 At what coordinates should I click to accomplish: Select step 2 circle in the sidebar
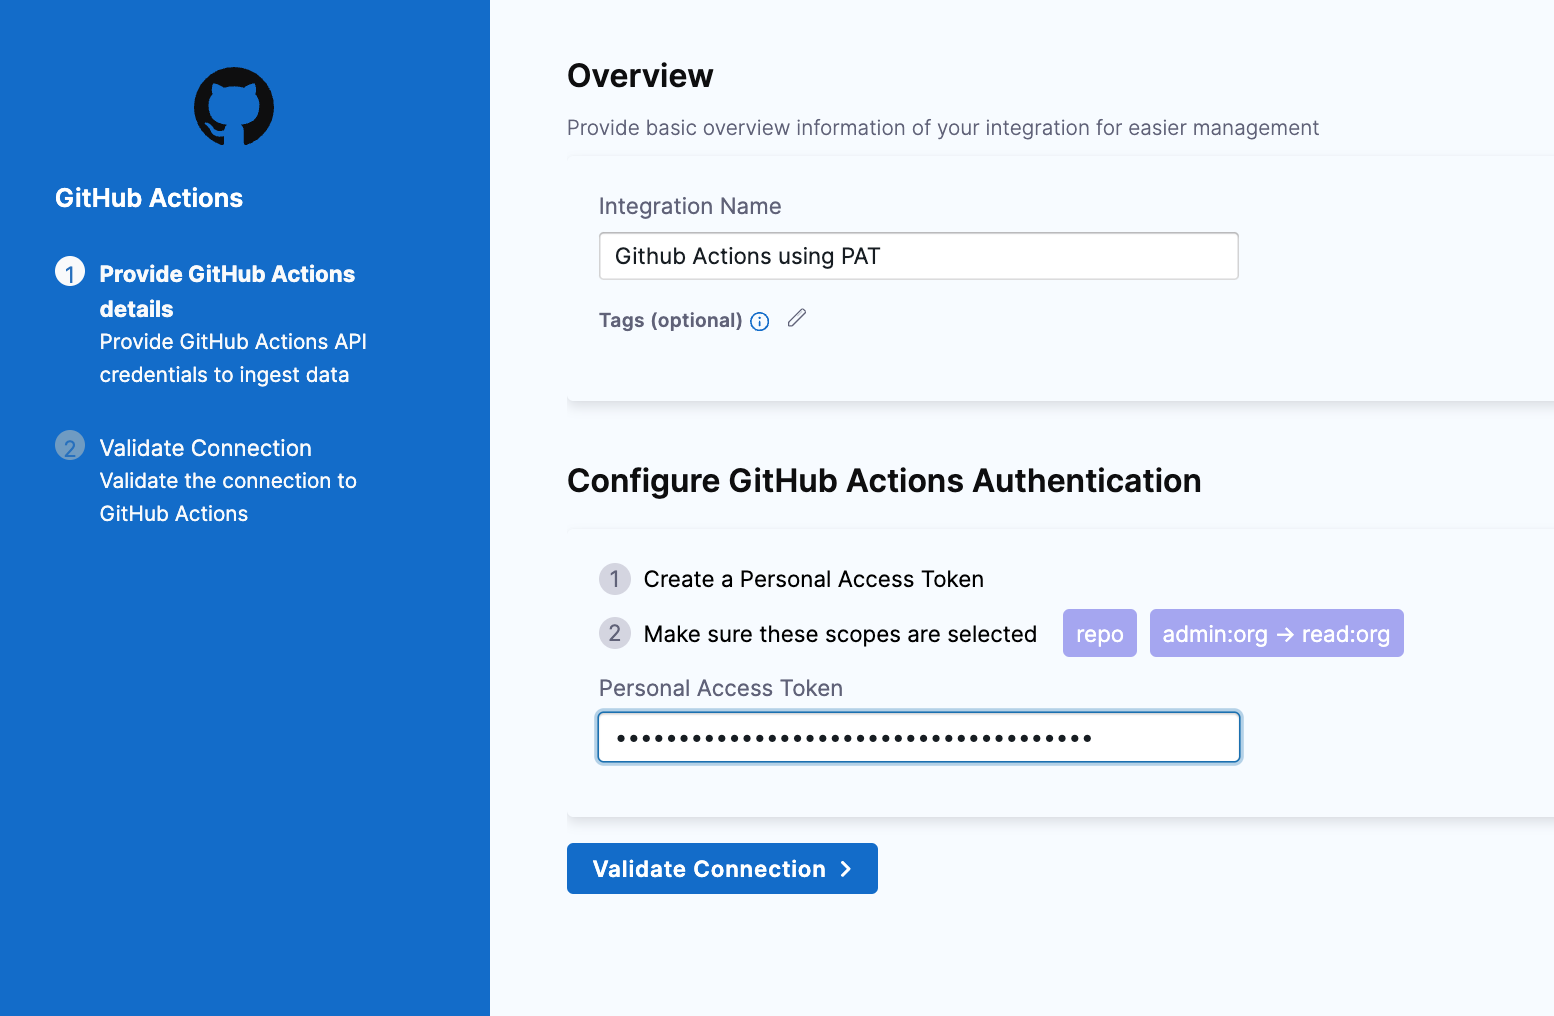69,446
